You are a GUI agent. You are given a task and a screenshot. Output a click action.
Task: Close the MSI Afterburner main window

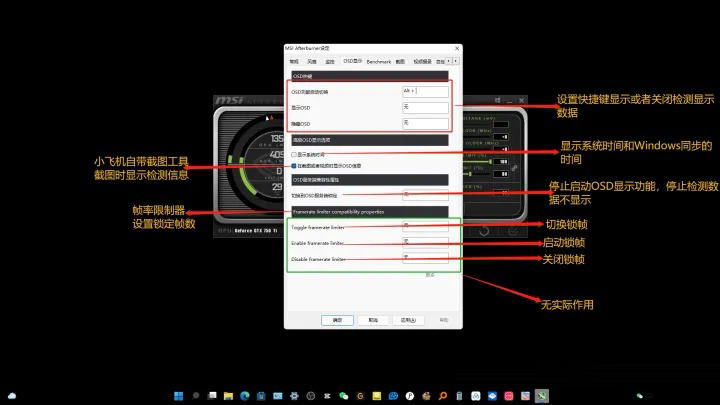coord(522,100)
